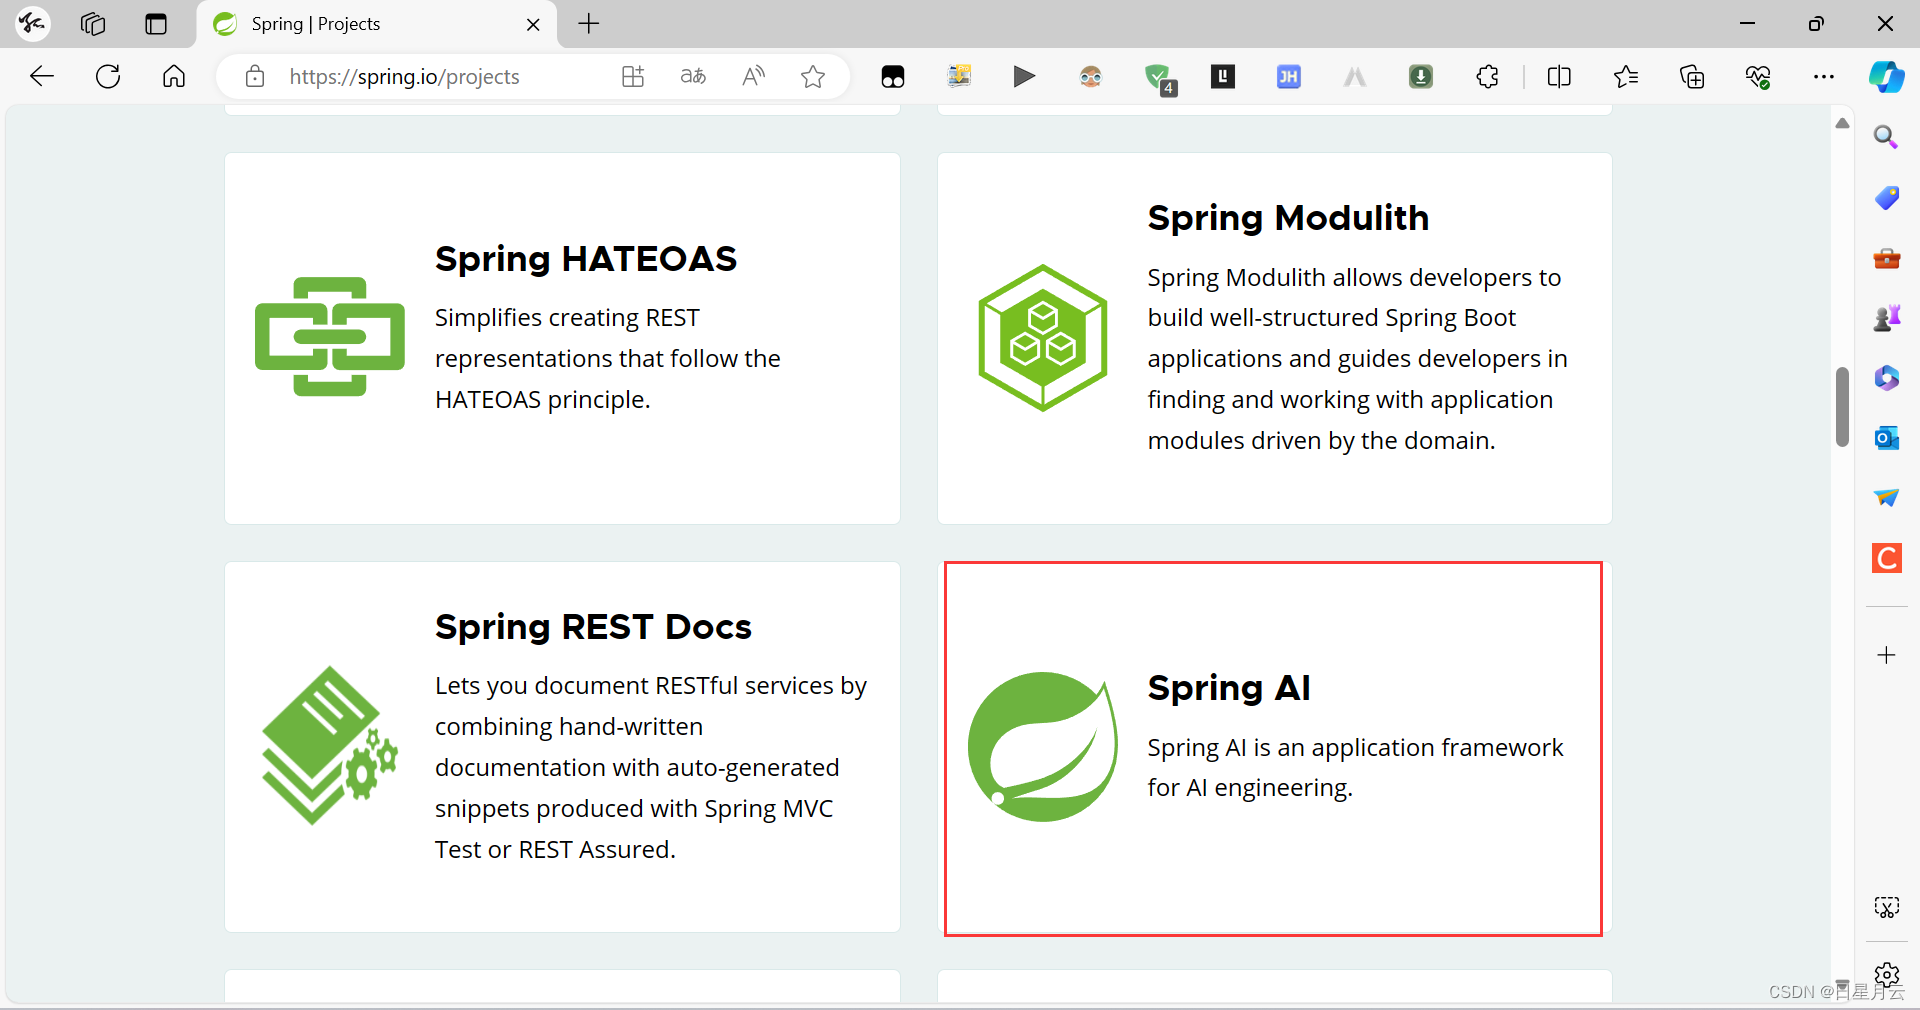Click the Spring AI description text
This screenshot has width=1920, height=1010.
point(1355,768)
